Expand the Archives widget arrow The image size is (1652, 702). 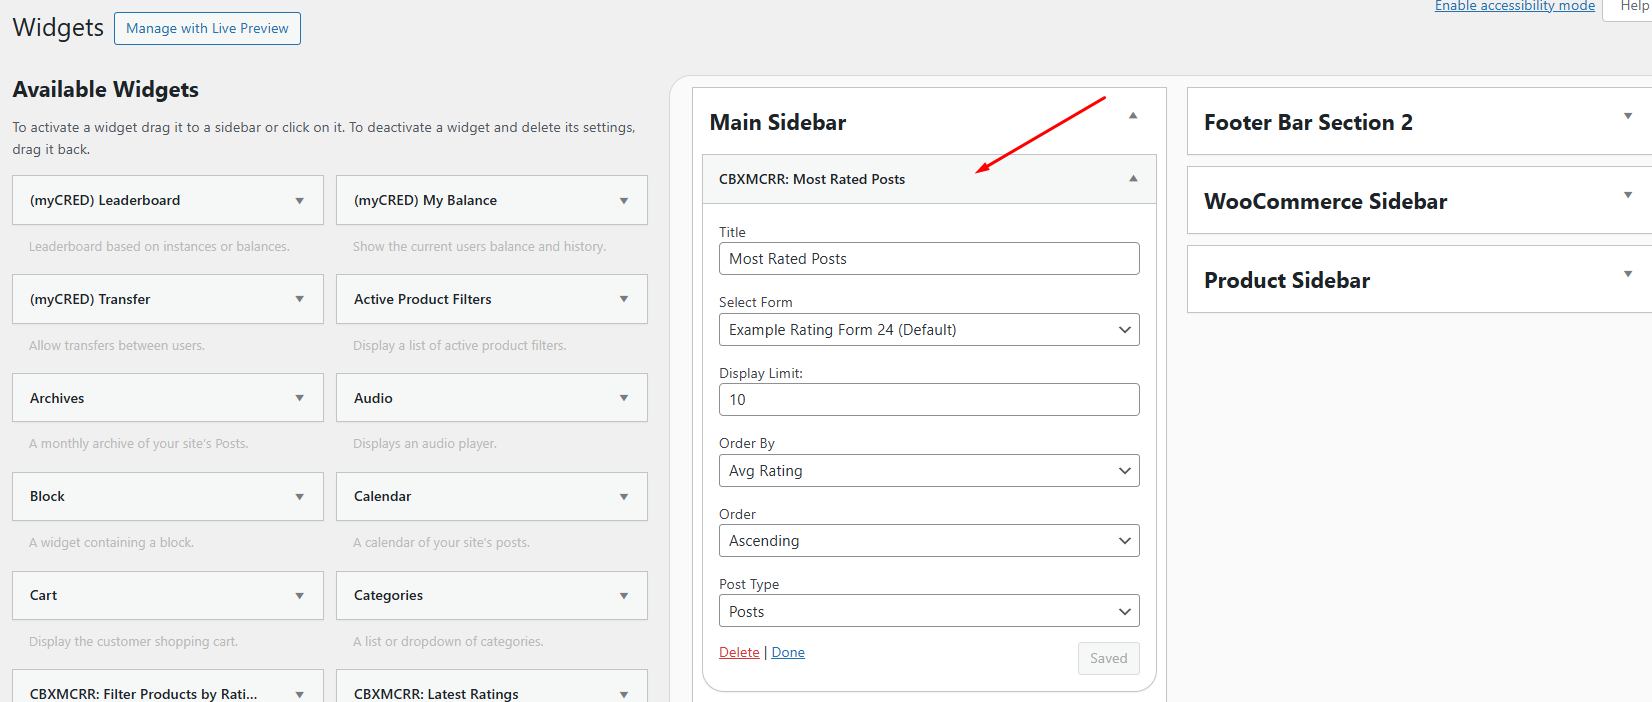click(299, 398)
